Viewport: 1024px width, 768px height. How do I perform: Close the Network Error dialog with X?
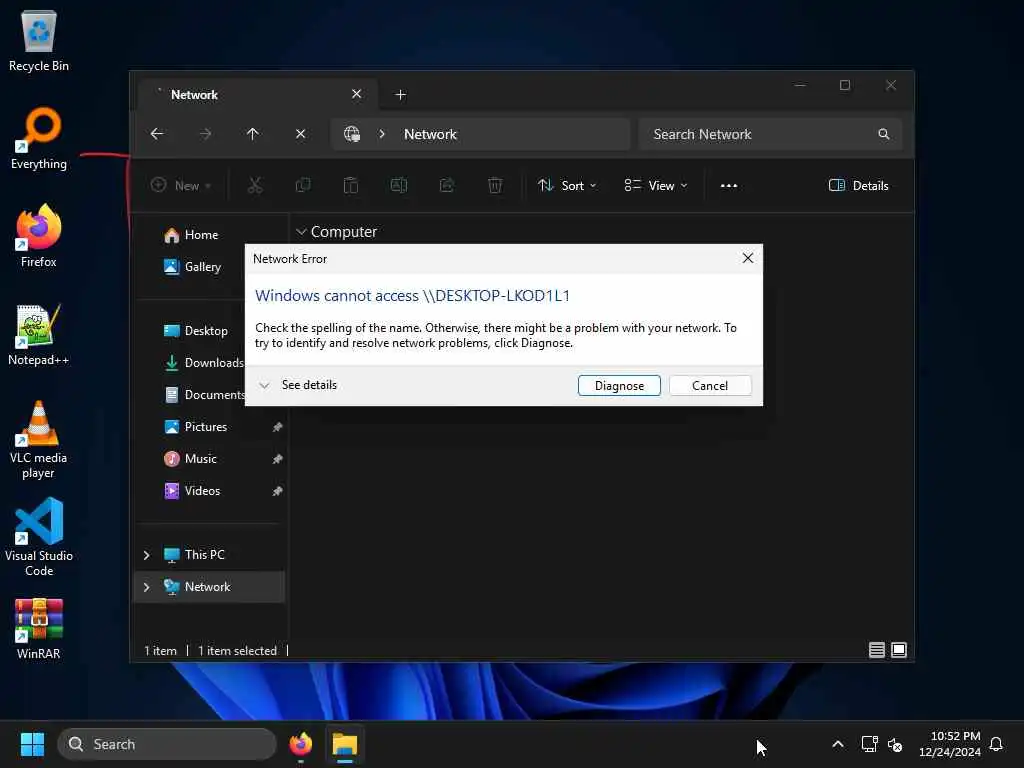tap(748, 258)
